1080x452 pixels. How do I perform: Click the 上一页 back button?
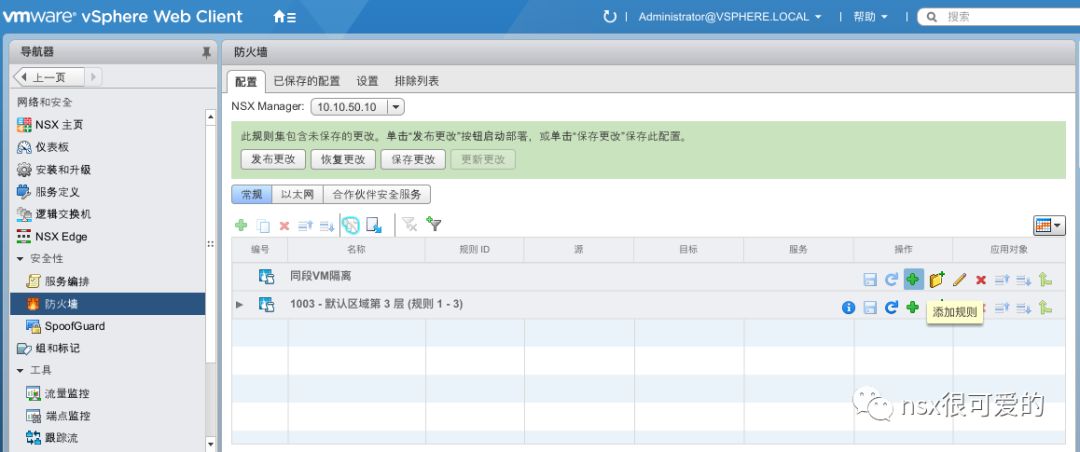click(x=49, y=77)
